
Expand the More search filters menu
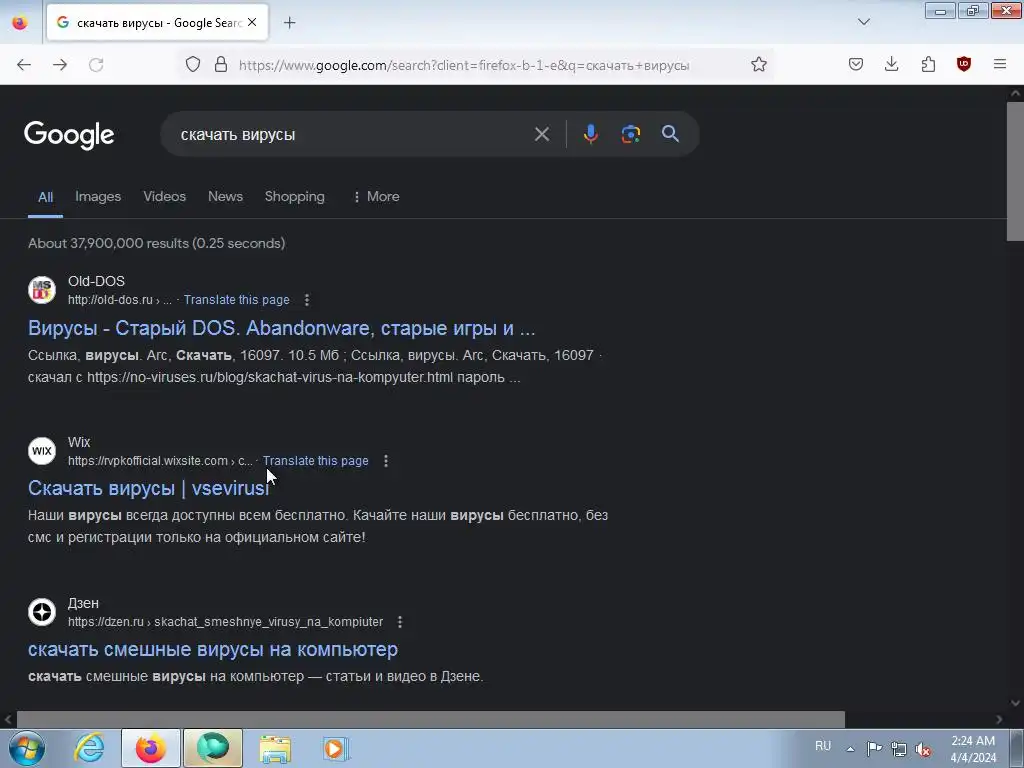tap(376, 197)
